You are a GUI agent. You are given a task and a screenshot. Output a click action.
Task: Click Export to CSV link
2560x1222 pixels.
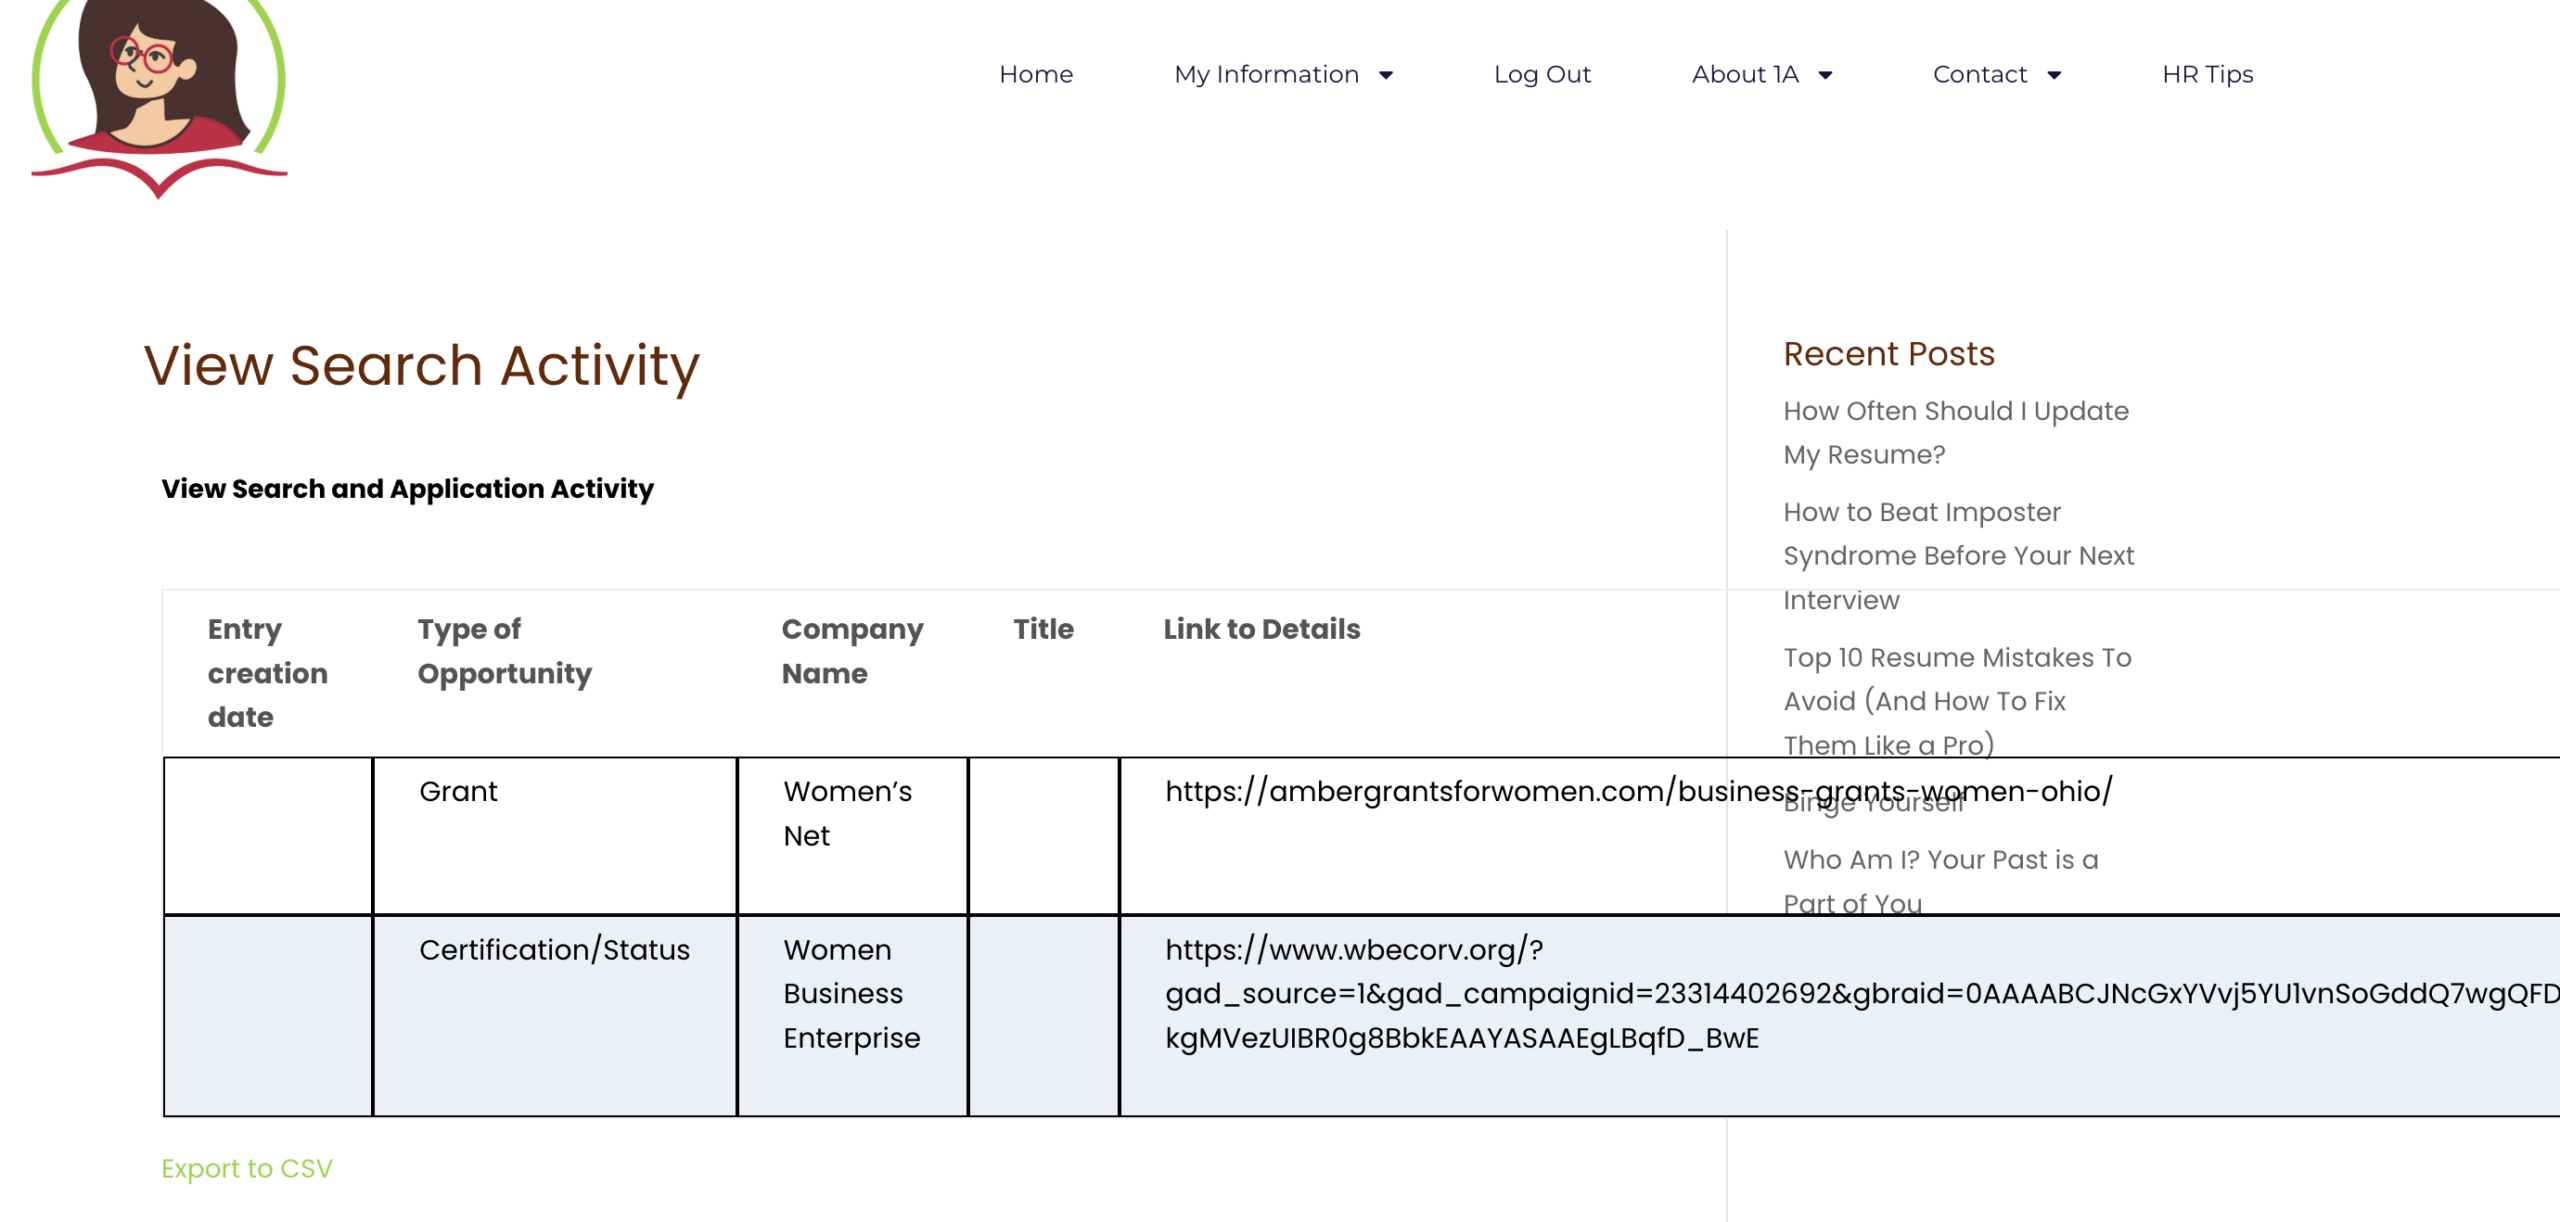(247, 1168)
